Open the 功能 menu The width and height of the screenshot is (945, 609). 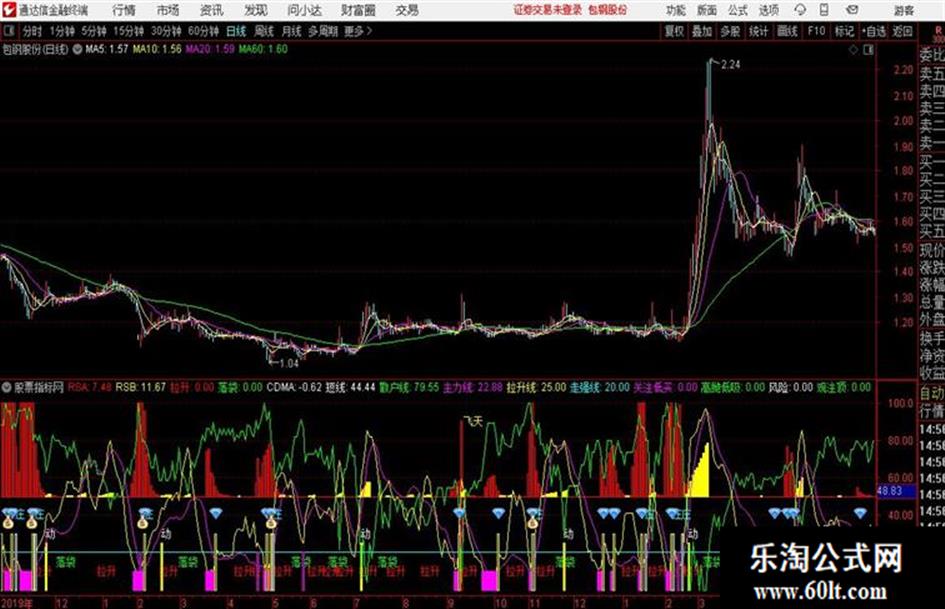click(x=676, y=10)
